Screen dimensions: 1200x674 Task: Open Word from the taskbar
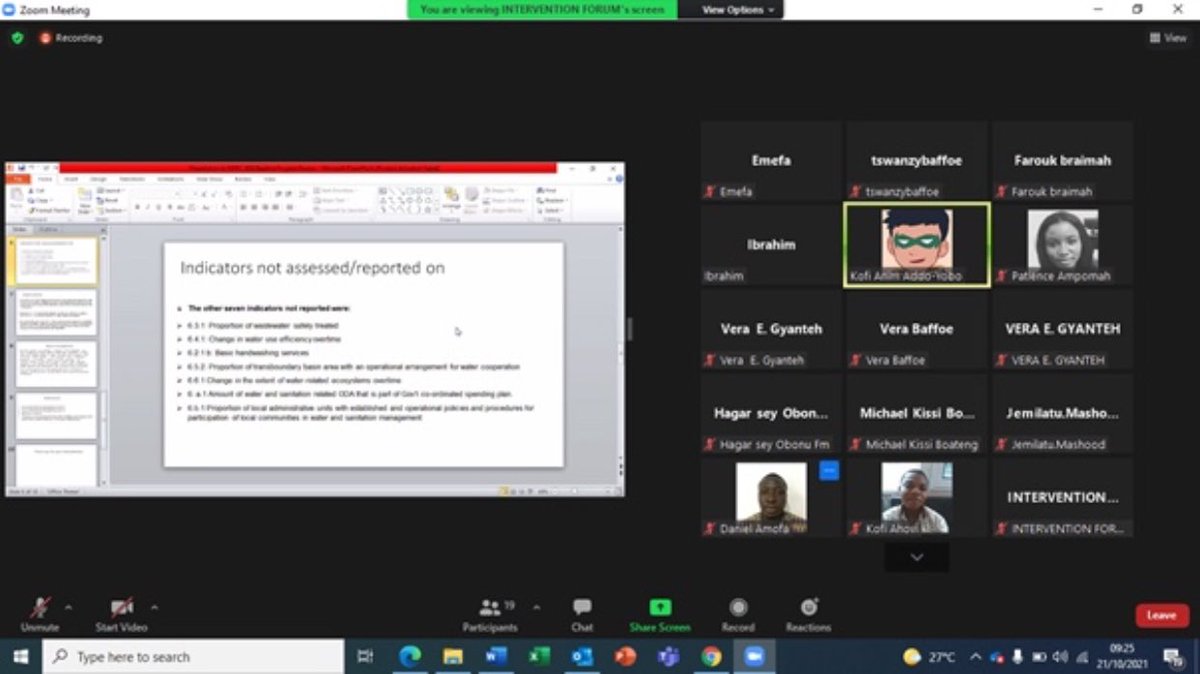click(496, 657)
